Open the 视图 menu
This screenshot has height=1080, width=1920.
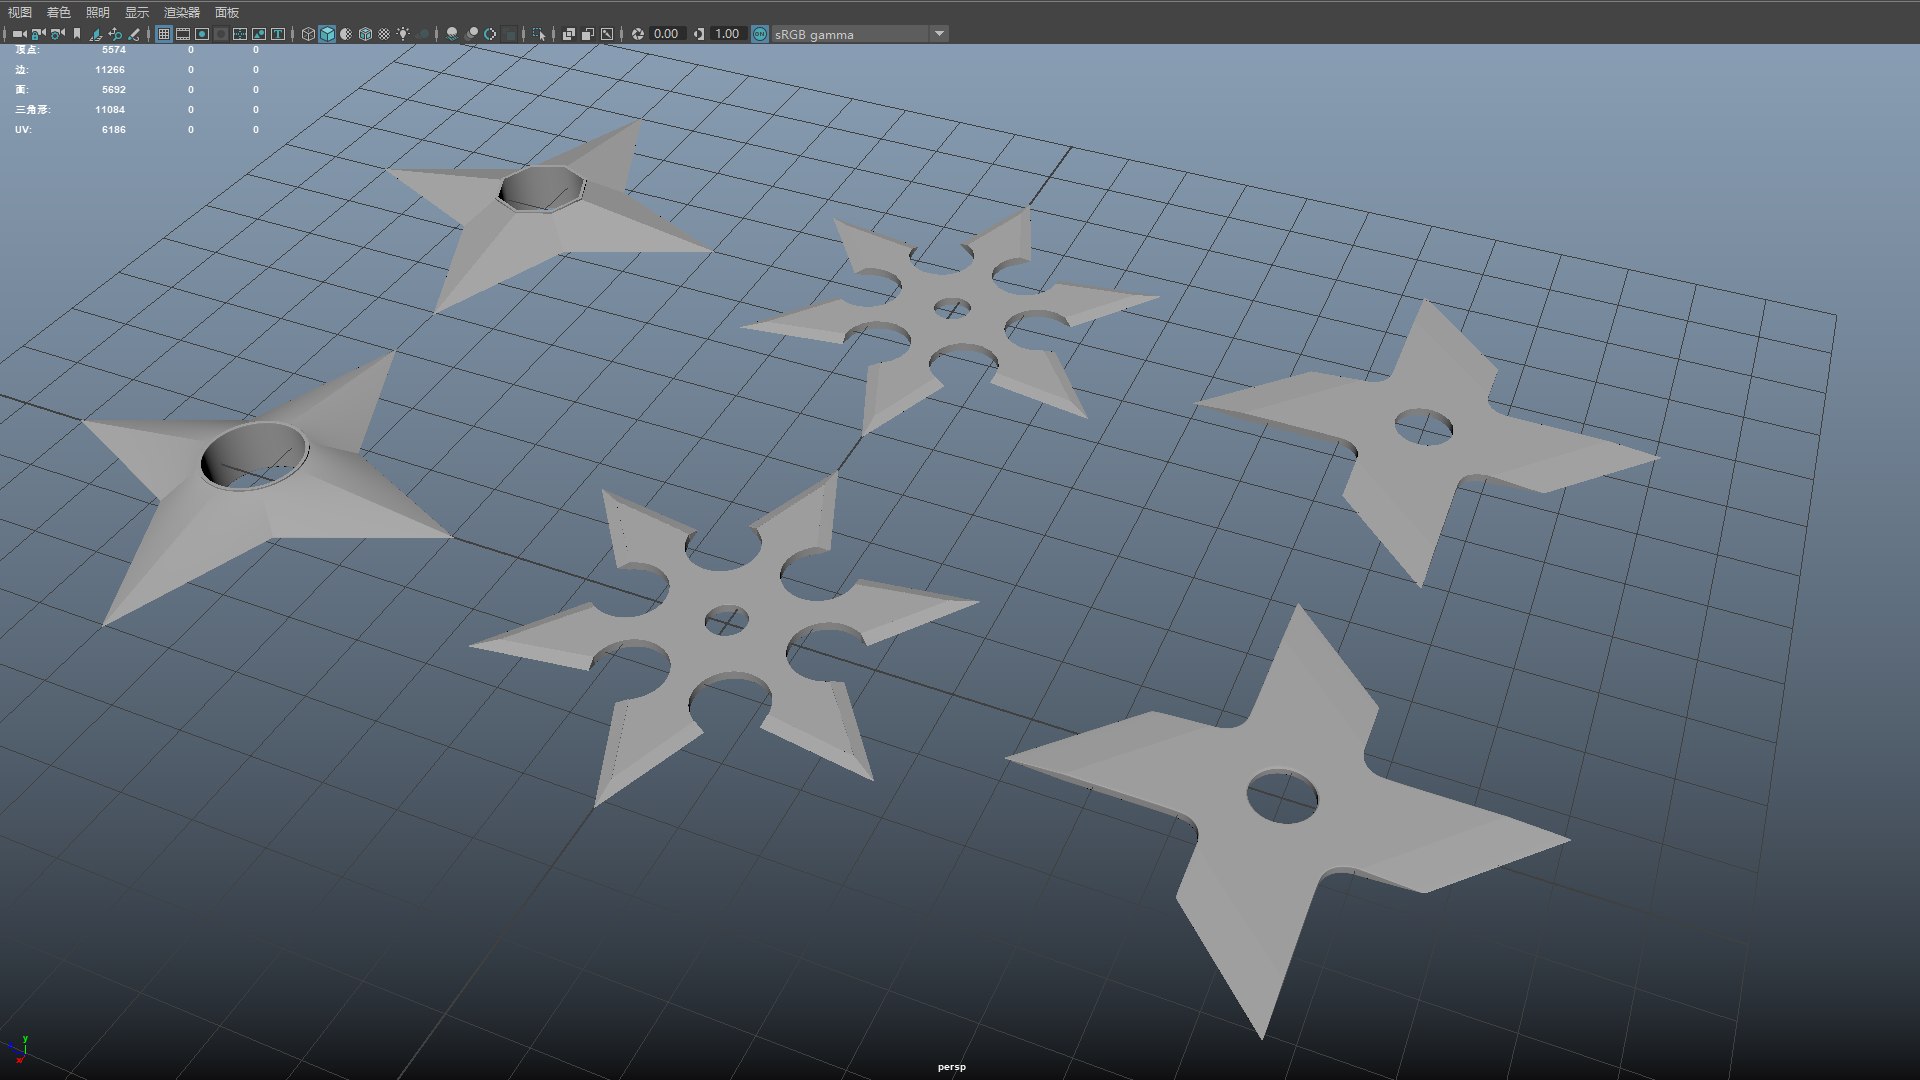(x=20, y=12)
